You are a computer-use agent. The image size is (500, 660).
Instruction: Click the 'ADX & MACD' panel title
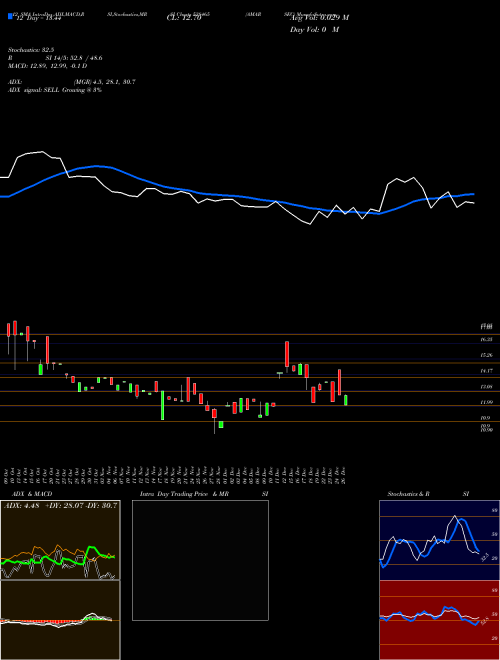click(32, 494)
